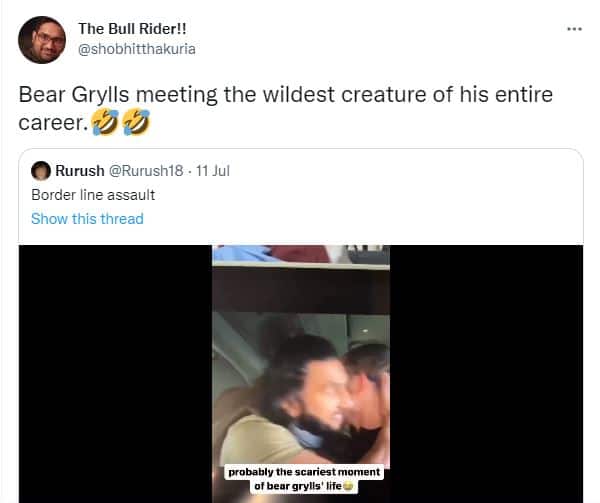Viewport: 600px width, 503px height.
Task: Visit the @shobhitthakuria handle
Action: [137, 49]
